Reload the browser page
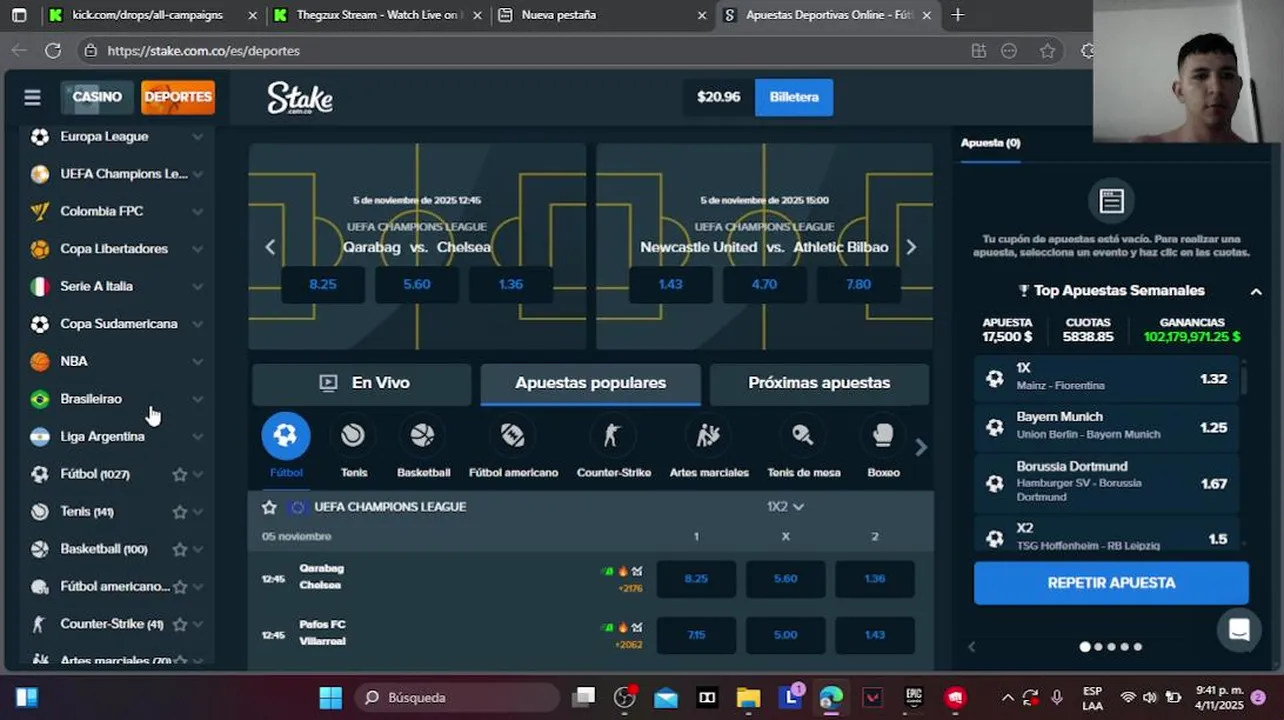Image resolution: width=1284 pixels, height=720 pixels. point(53,50)
